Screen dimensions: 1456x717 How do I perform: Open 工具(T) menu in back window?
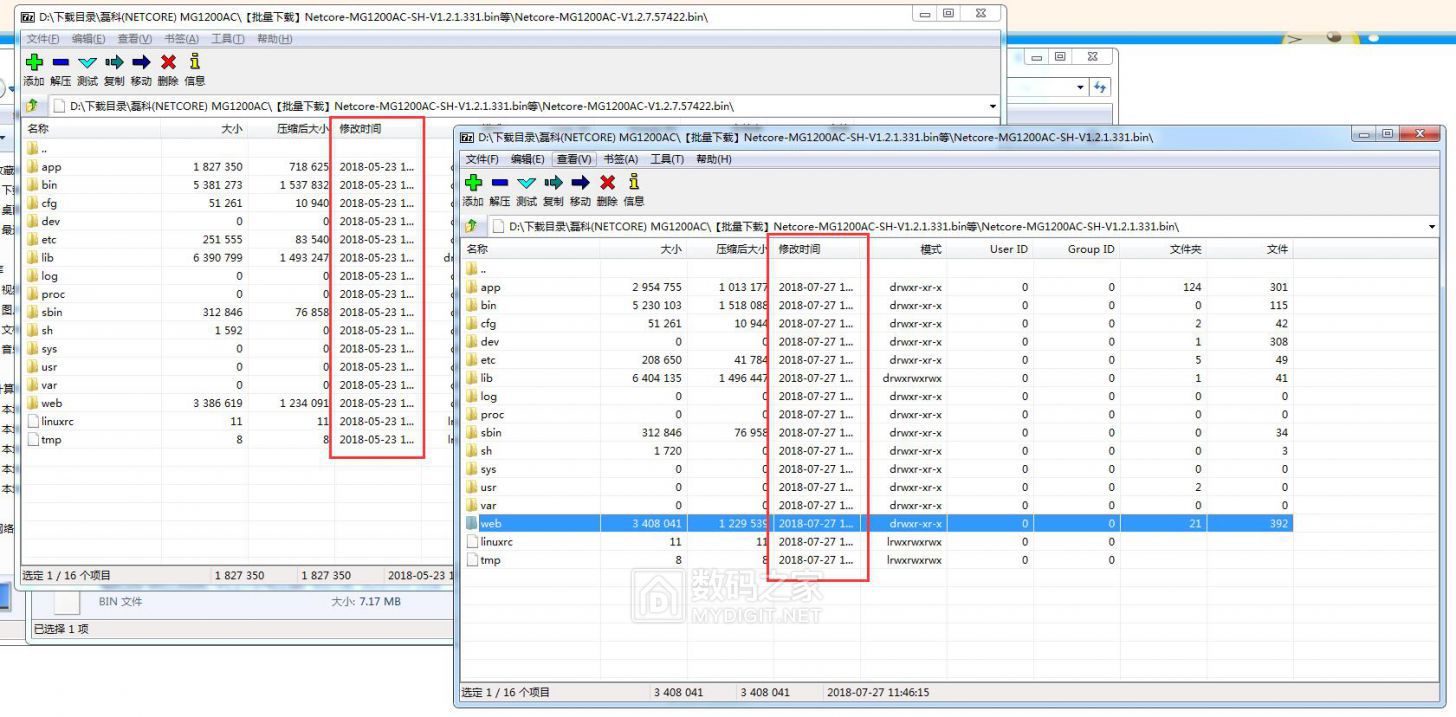[x=228, y=39]
